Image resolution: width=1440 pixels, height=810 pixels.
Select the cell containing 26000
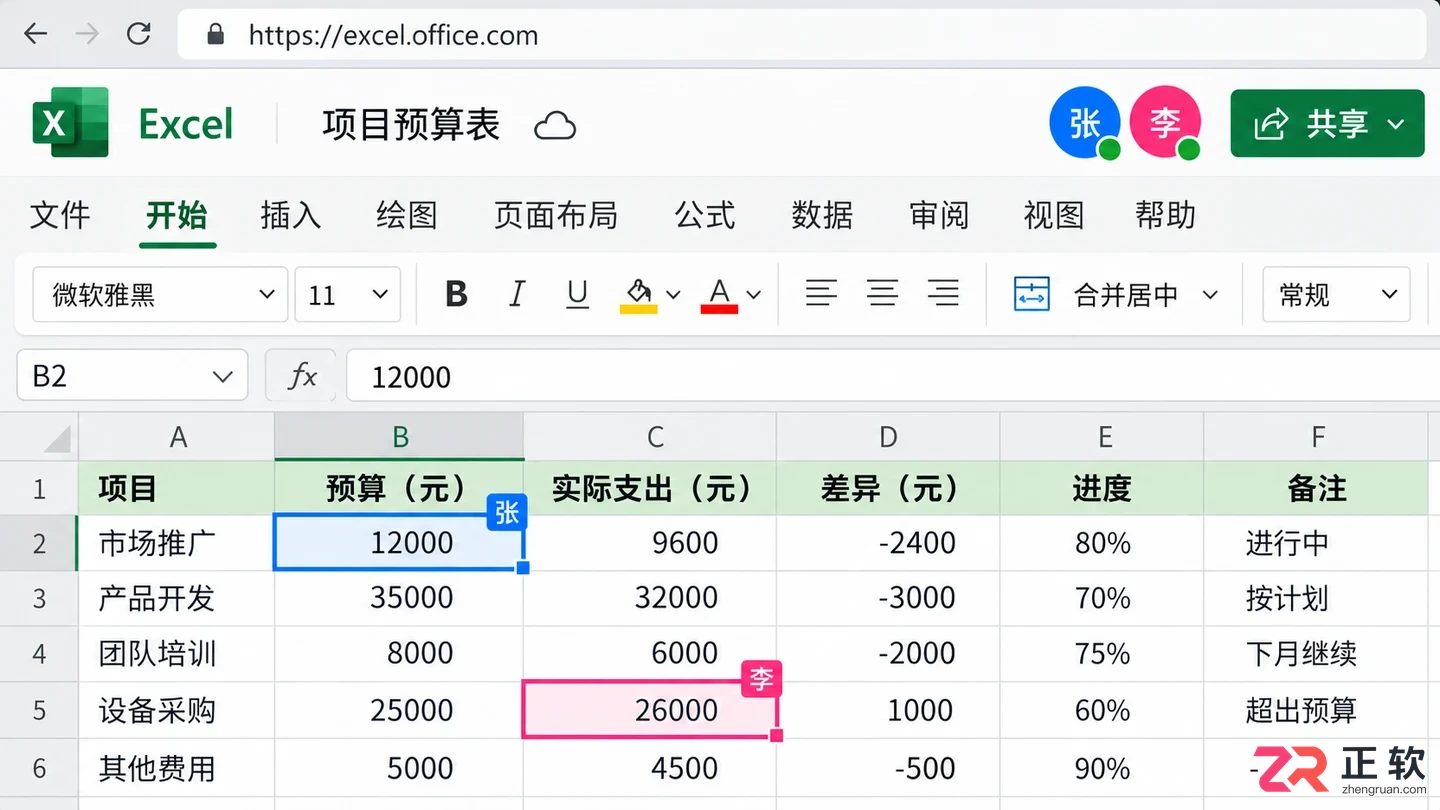click(x=650, y=710)
